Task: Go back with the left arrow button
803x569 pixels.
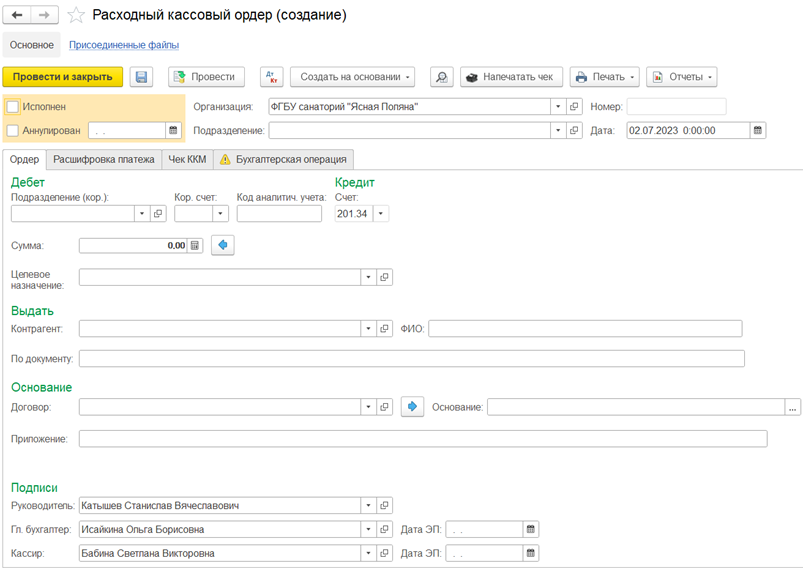Action: [x=17, y=15]
